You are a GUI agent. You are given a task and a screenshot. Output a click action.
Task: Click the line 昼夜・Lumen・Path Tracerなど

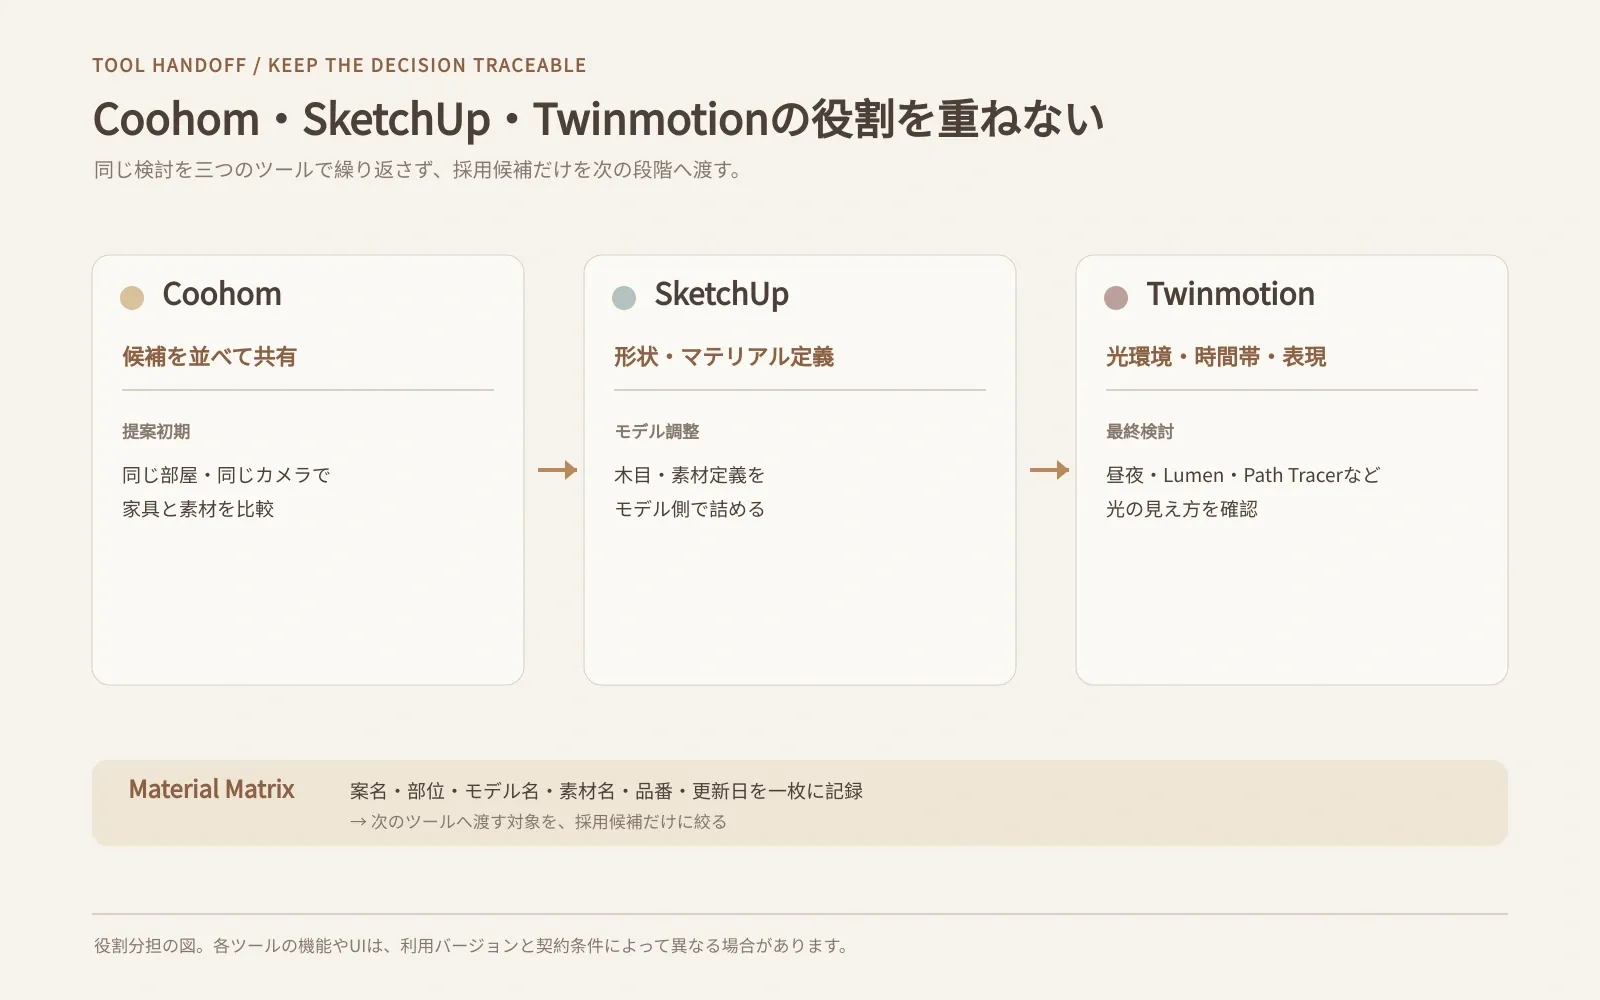tap(1243, 475)
